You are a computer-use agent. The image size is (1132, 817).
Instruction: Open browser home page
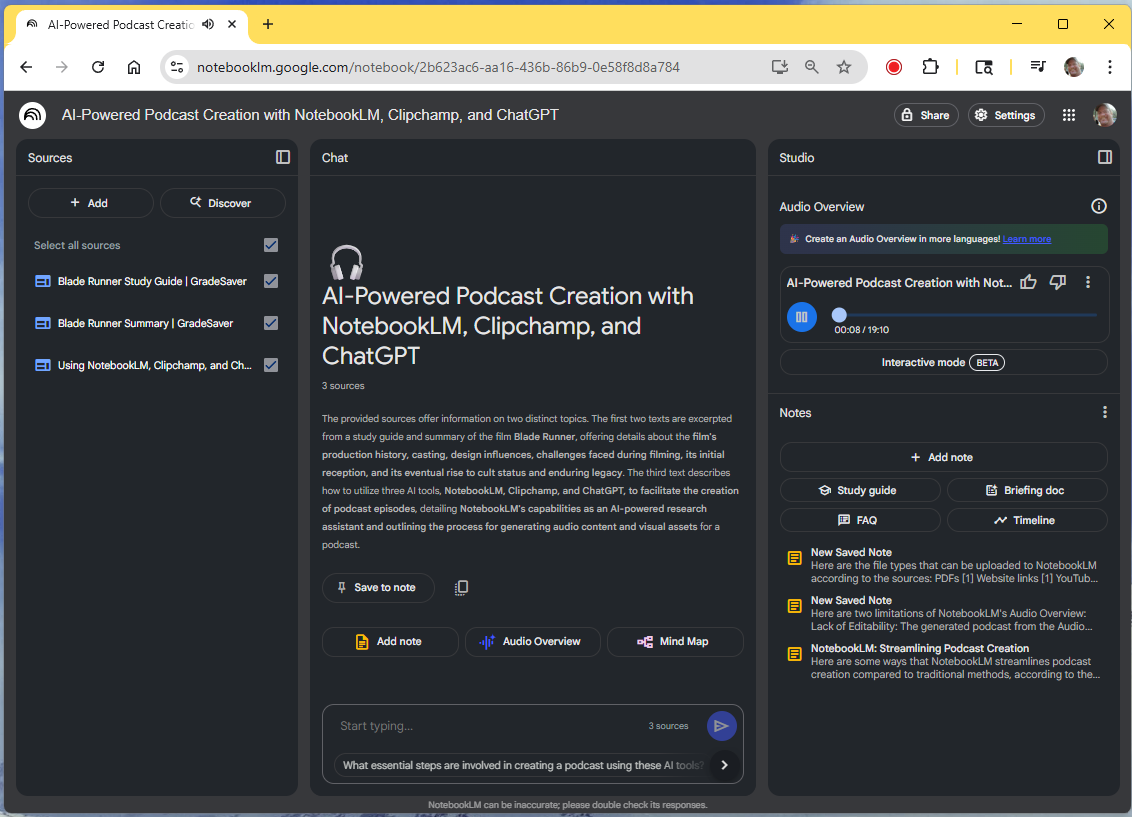tap(134, 67)
